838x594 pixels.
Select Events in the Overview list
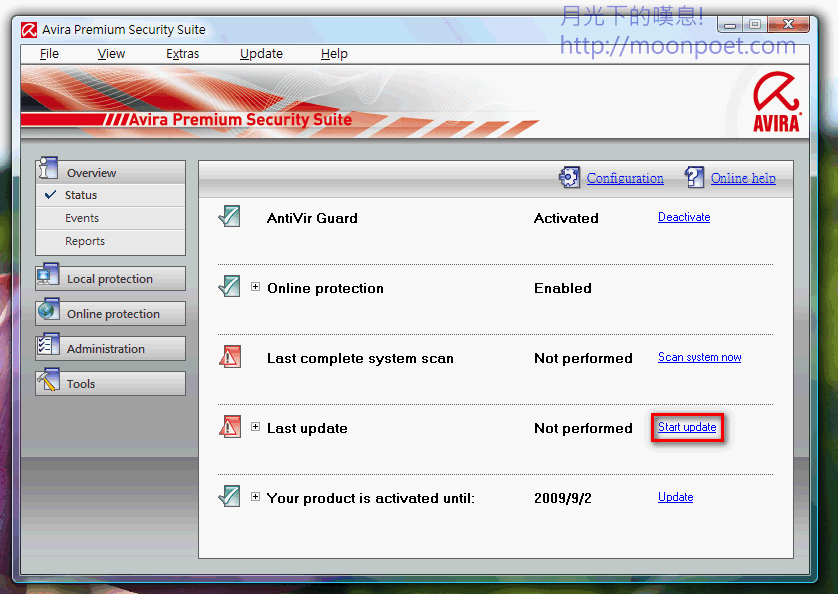coord(82,218)
